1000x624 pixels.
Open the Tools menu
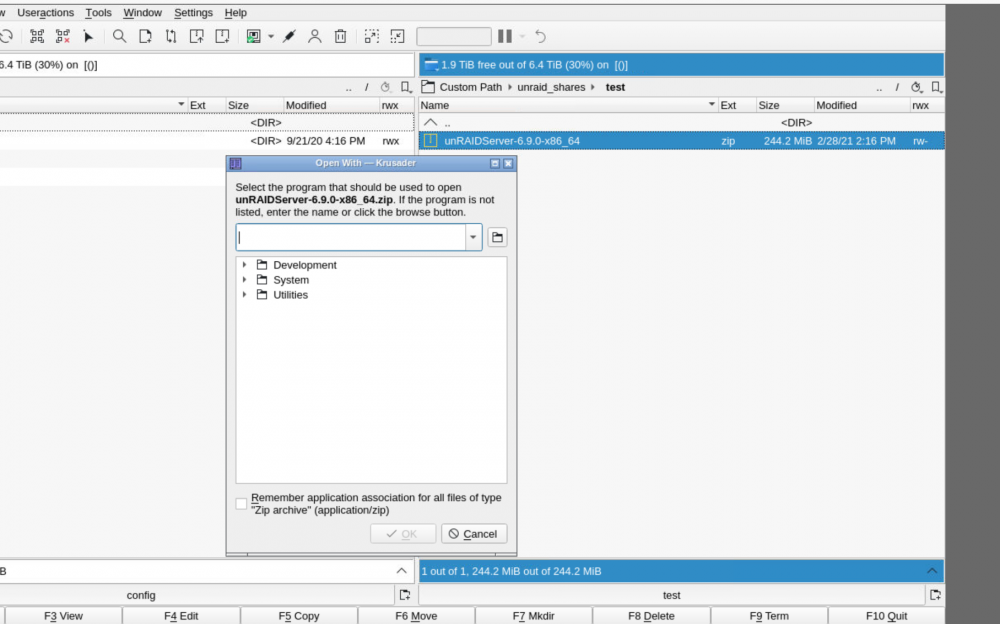(x=98, y=13)
